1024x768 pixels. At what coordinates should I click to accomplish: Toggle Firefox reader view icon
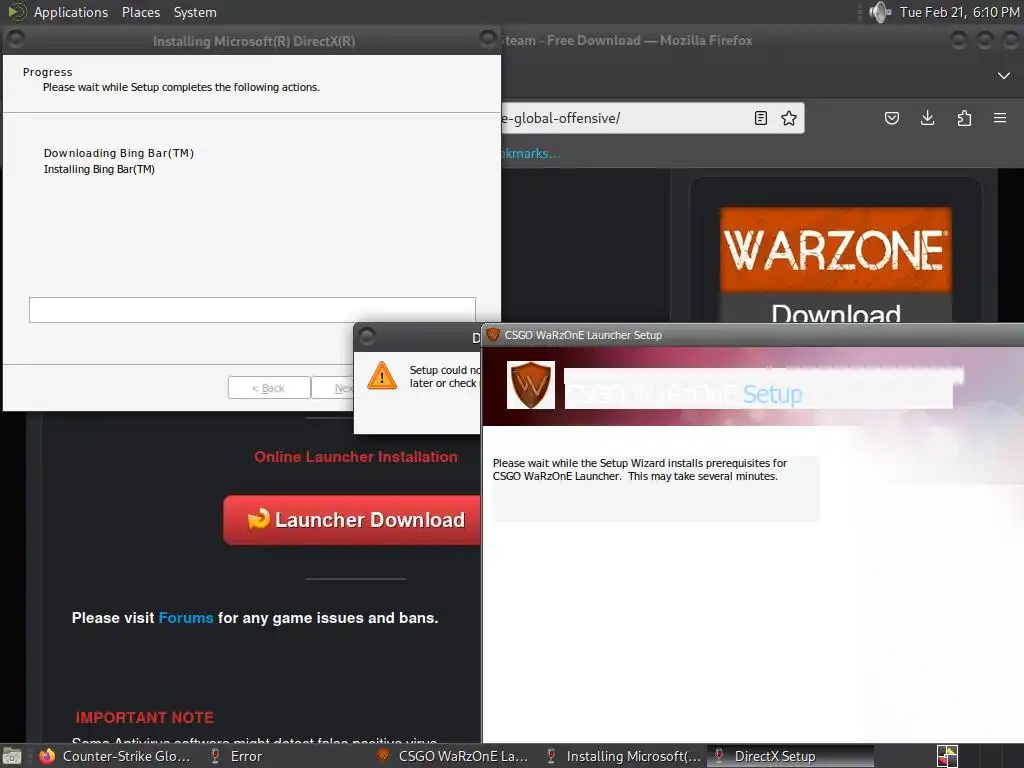(760, 118)
